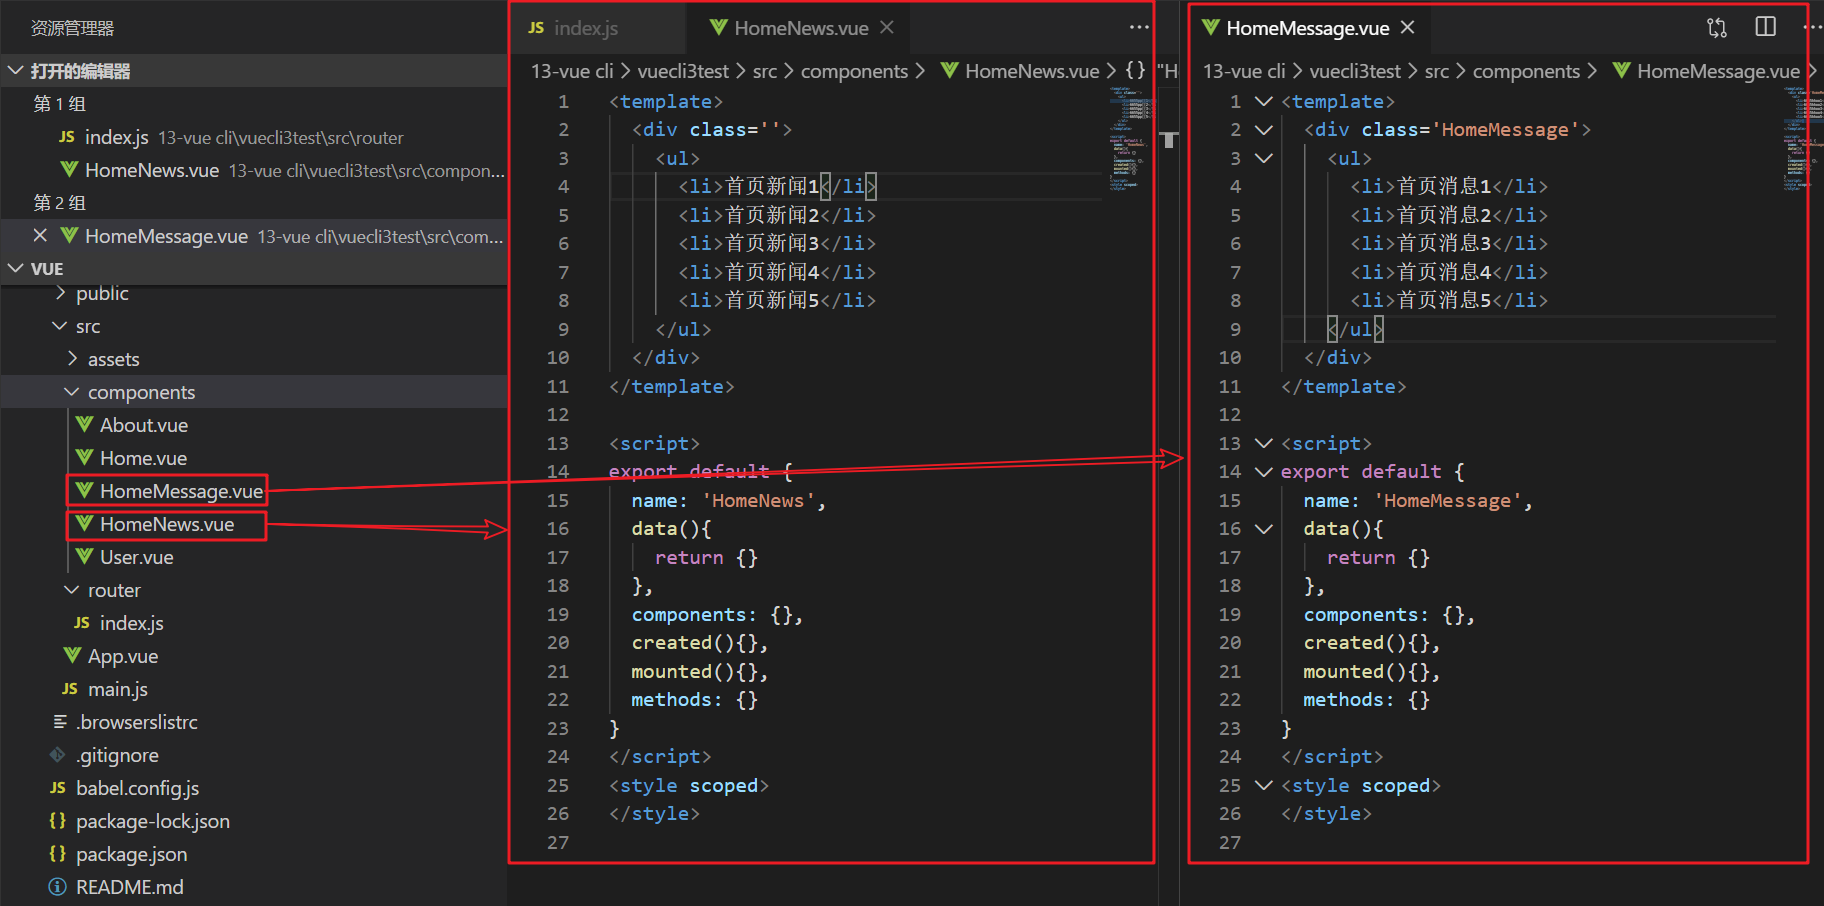Viewport: 1824px width, 906px height.
Task: Fold the div block at line 2 in HomeMessage.vue
Action: [1264, 129]
